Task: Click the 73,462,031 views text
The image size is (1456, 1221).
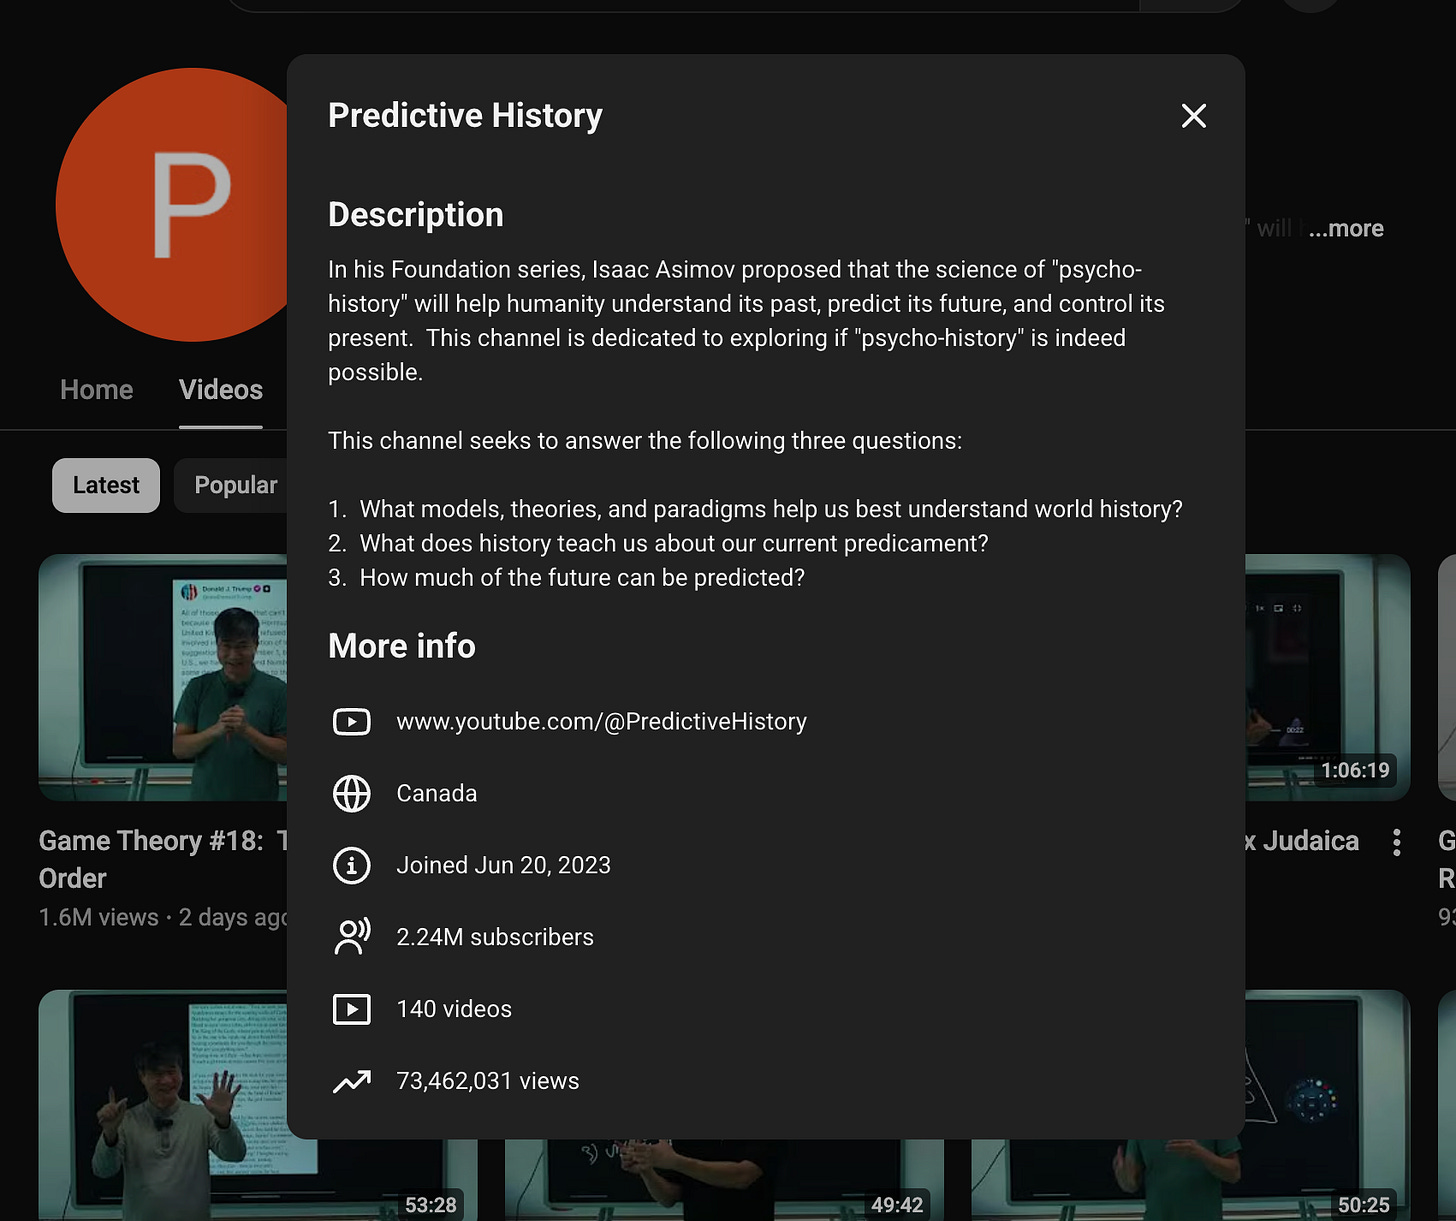Action: 488,1081
